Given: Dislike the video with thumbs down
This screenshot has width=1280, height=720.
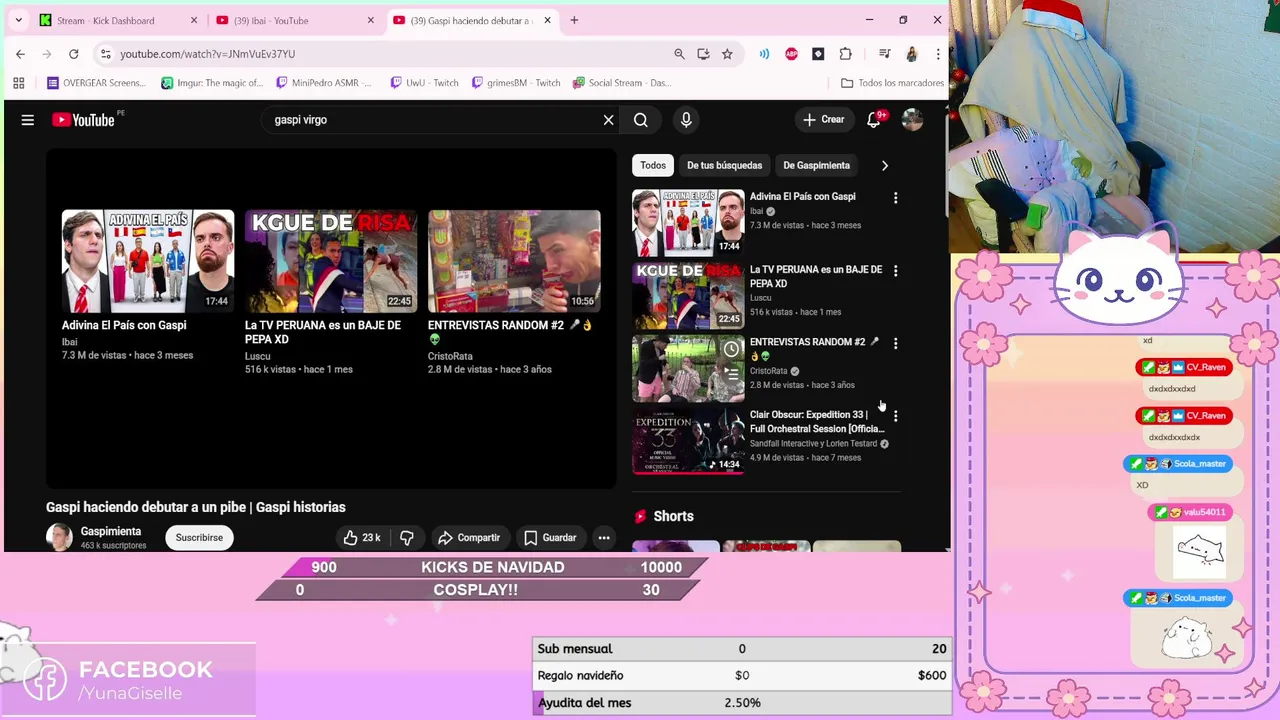Looking at the screenshot, I should [407, 538].
